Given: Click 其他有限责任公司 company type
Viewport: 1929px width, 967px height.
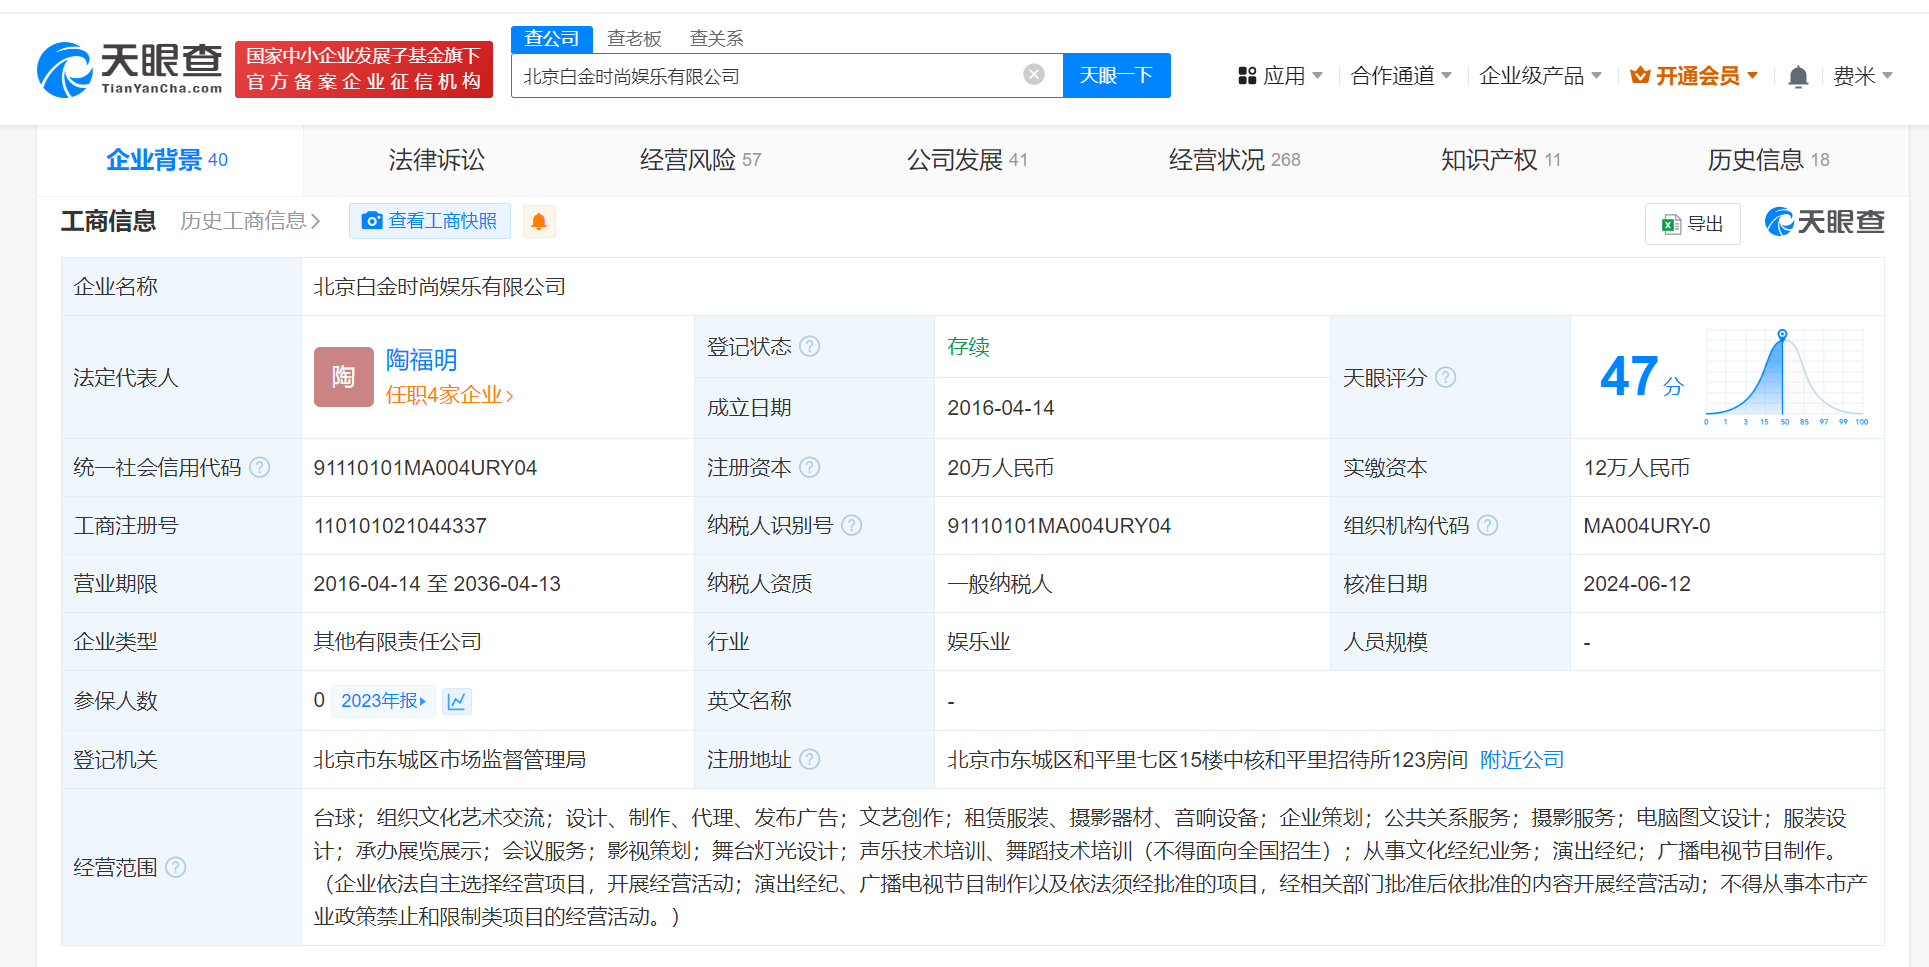Looking at the screenshot, I should click(397, 642).
